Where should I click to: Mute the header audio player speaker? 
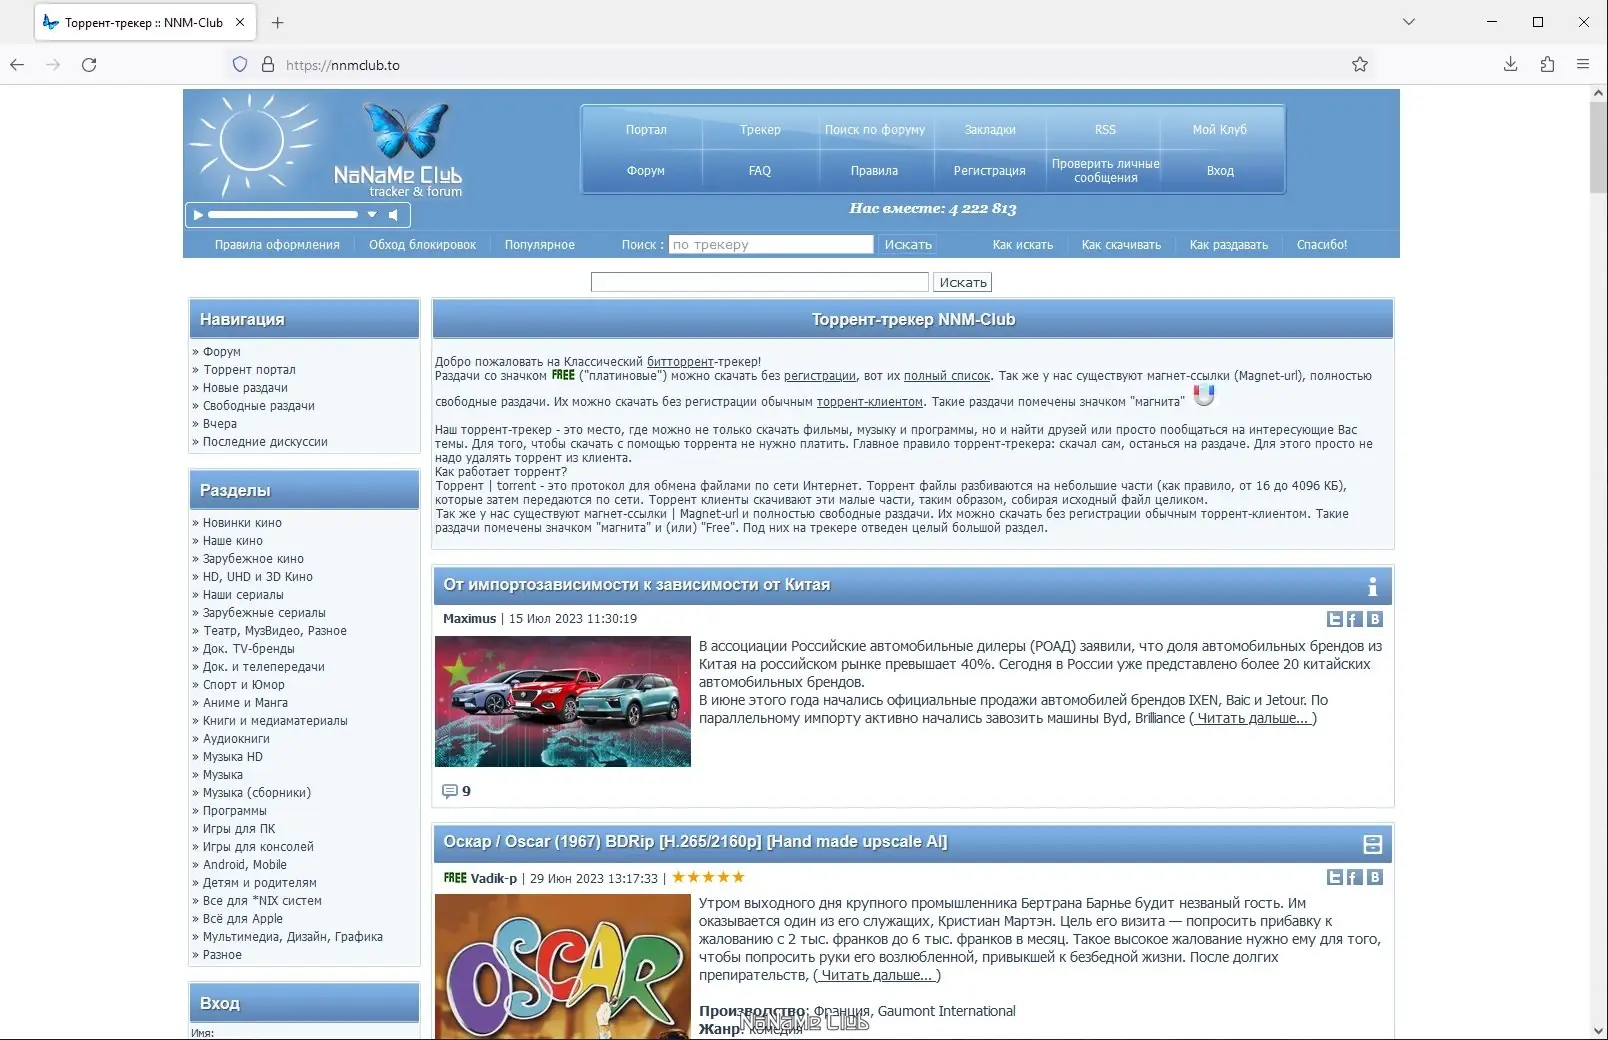click(x=394, y=215)
